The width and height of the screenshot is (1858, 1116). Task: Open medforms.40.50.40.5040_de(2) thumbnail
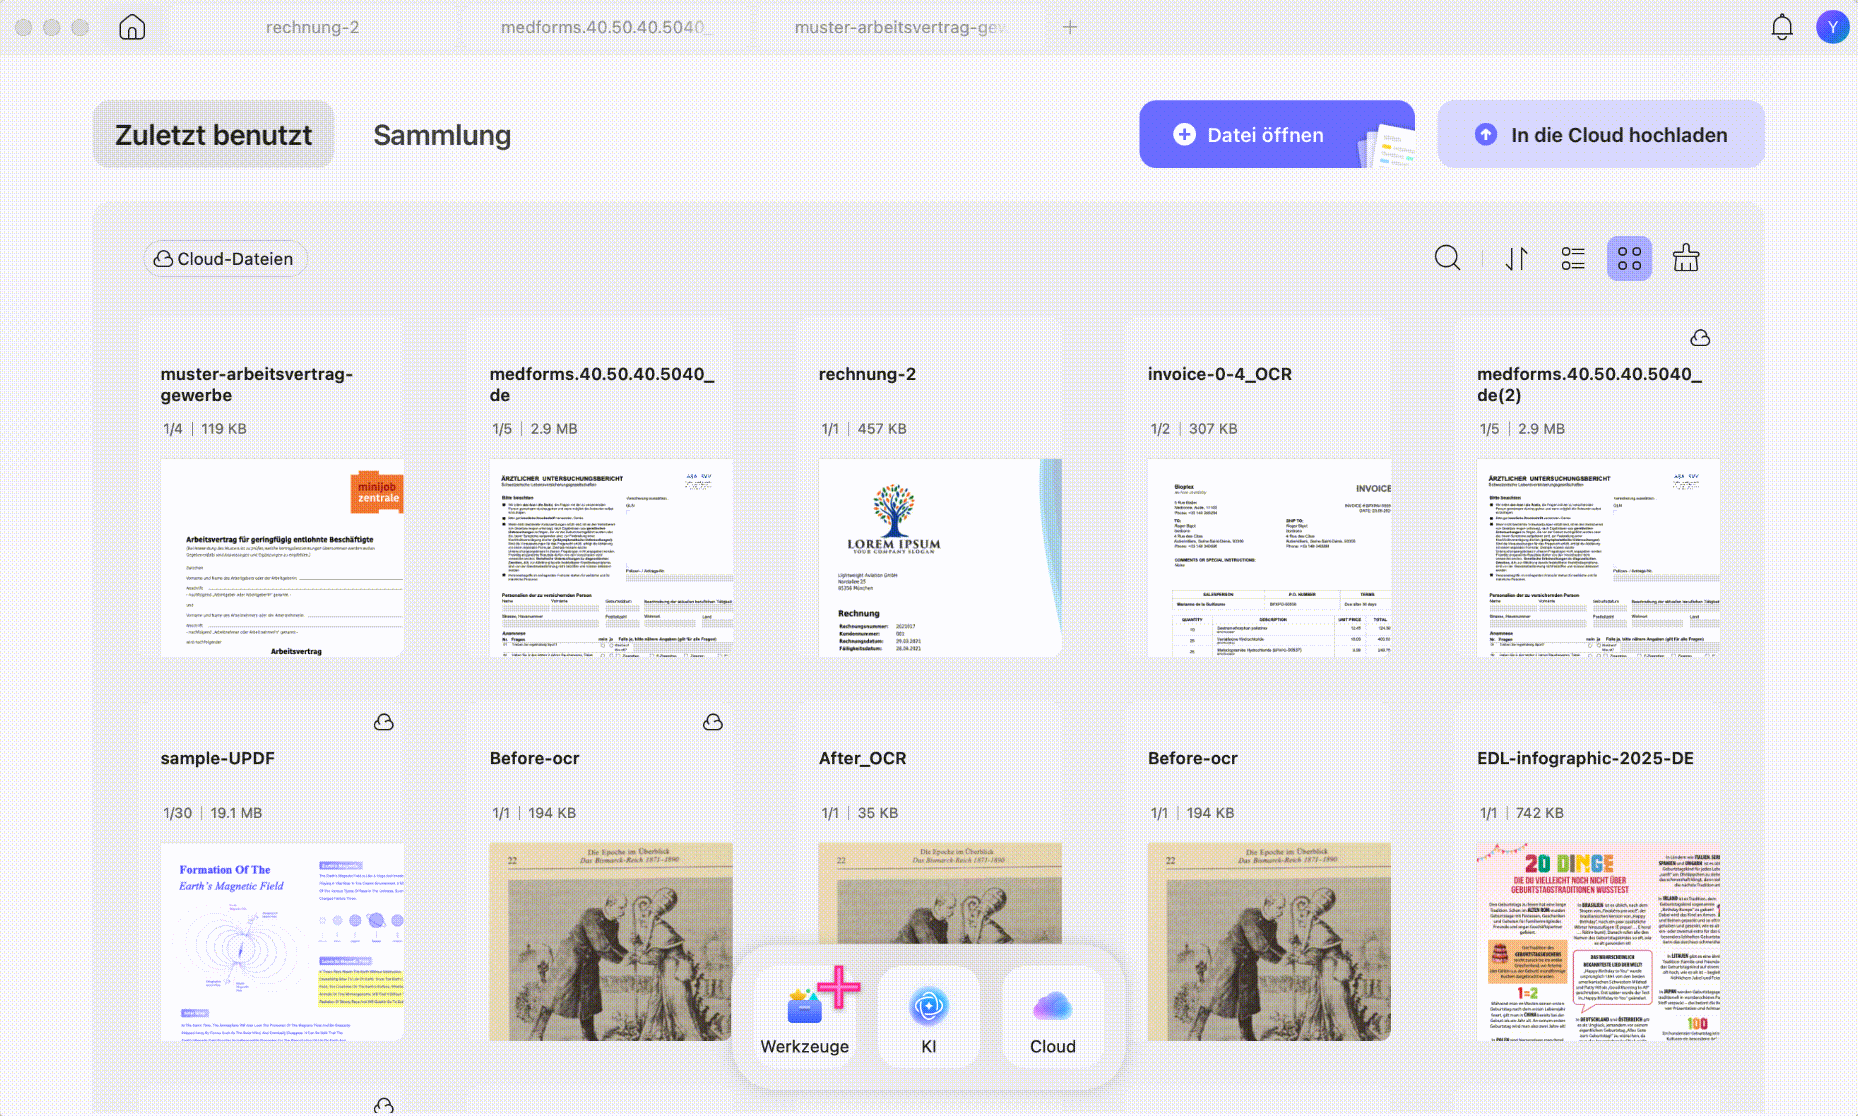pos(1598,558)
